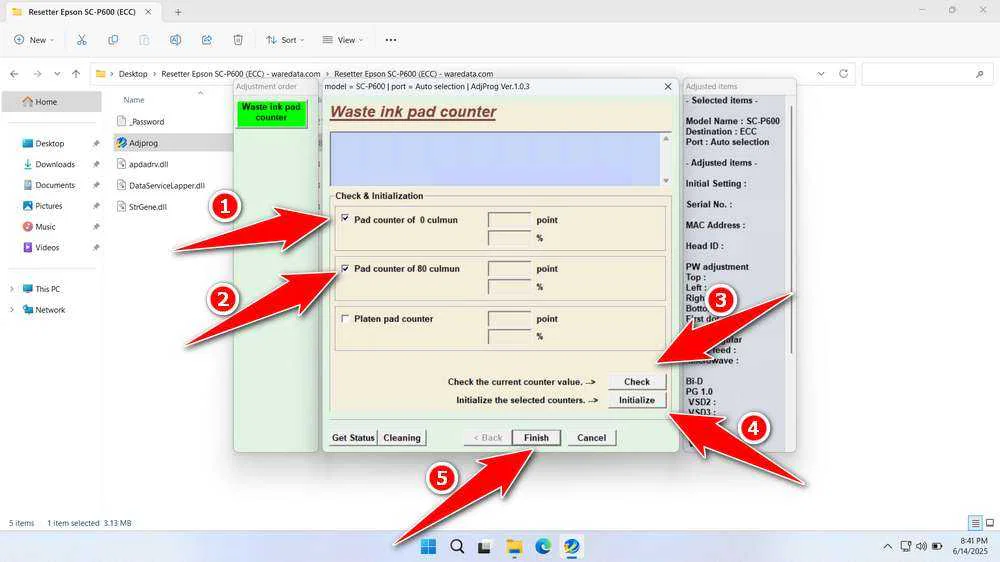Open the taskbar Search magnifier icon
1000x562 pixels.
pyautogui.click(x=457, y=547)
